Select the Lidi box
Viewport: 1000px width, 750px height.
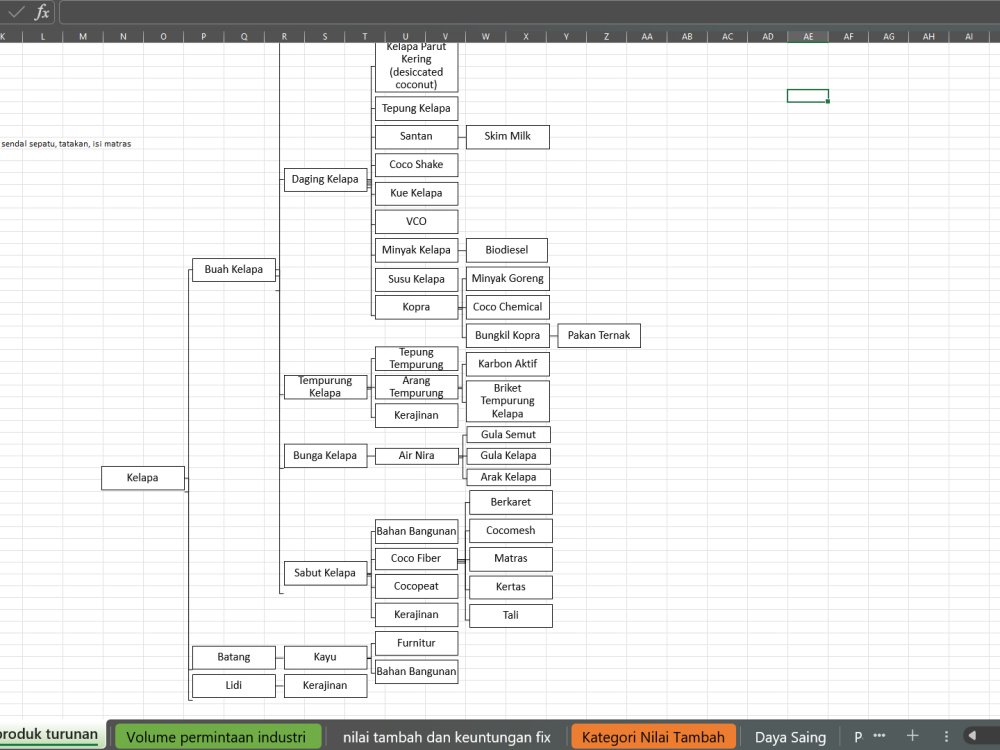tap(233, 686)
